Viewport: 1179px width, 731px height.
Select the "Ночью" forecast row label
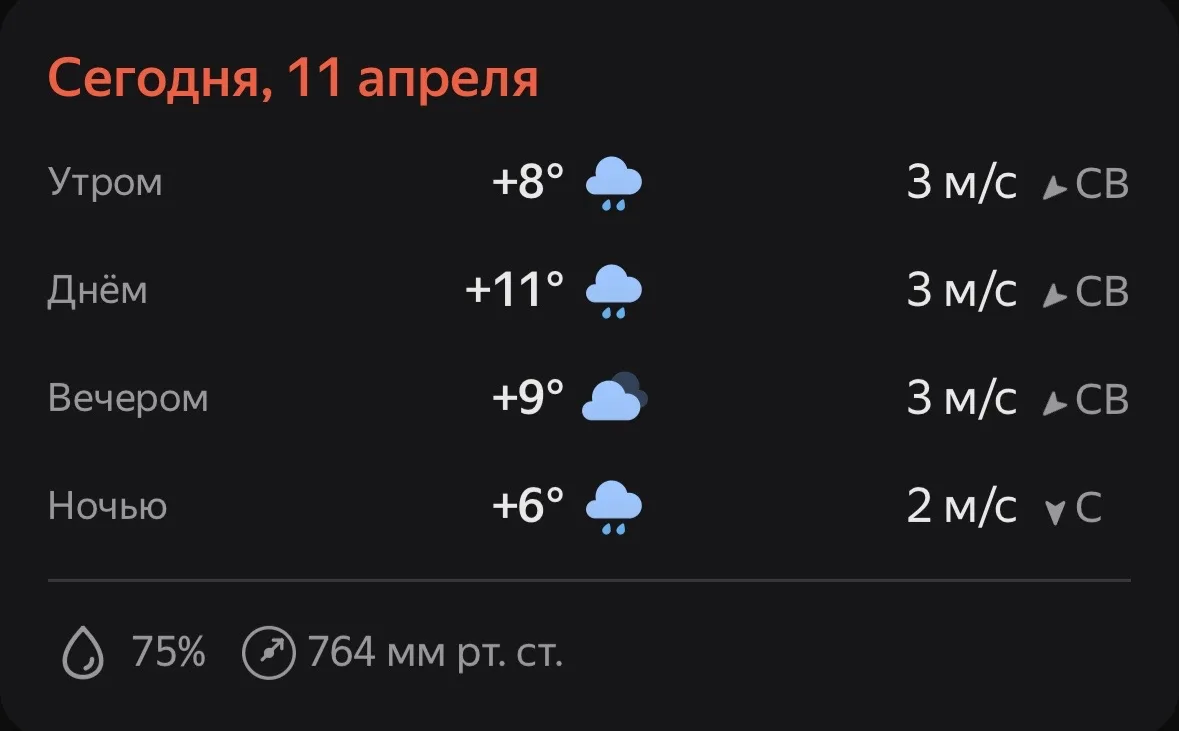107,507
